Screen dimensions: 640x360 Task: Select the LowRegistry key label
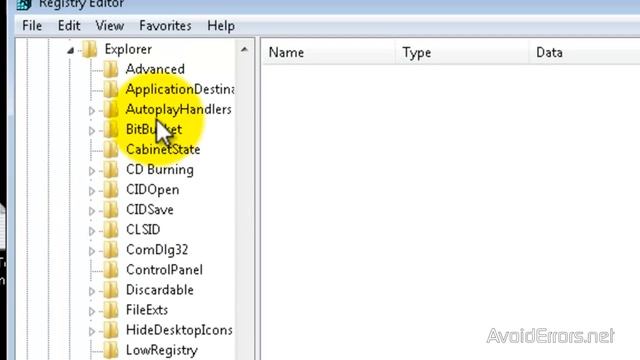[x=162, y=350]
